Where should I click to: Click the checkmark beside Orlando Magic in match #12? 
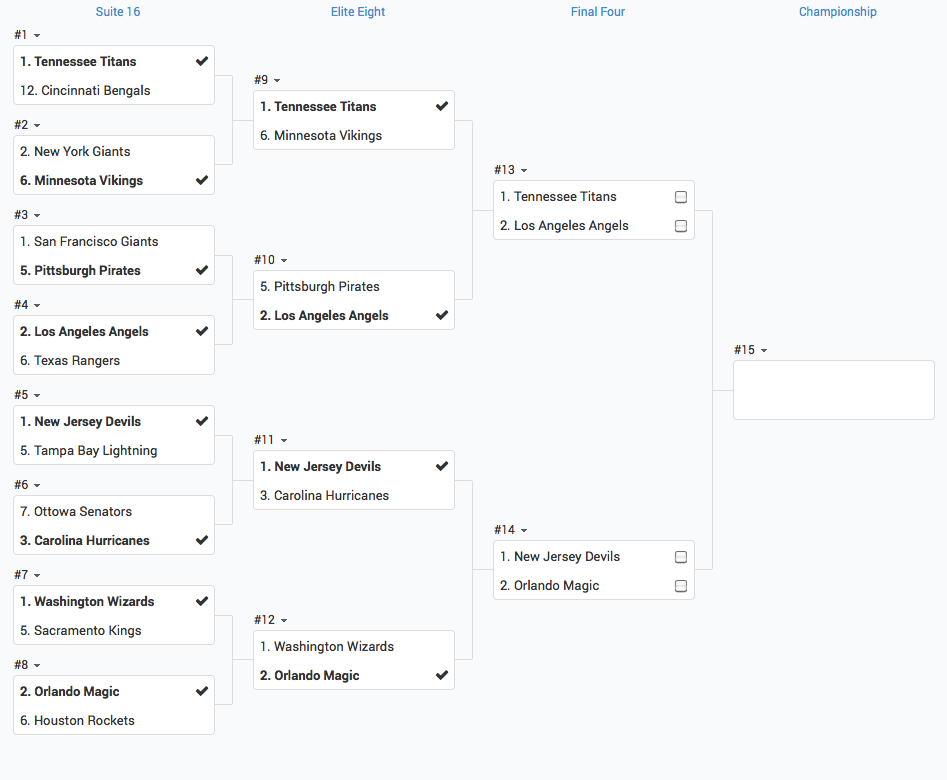(442, 675)
